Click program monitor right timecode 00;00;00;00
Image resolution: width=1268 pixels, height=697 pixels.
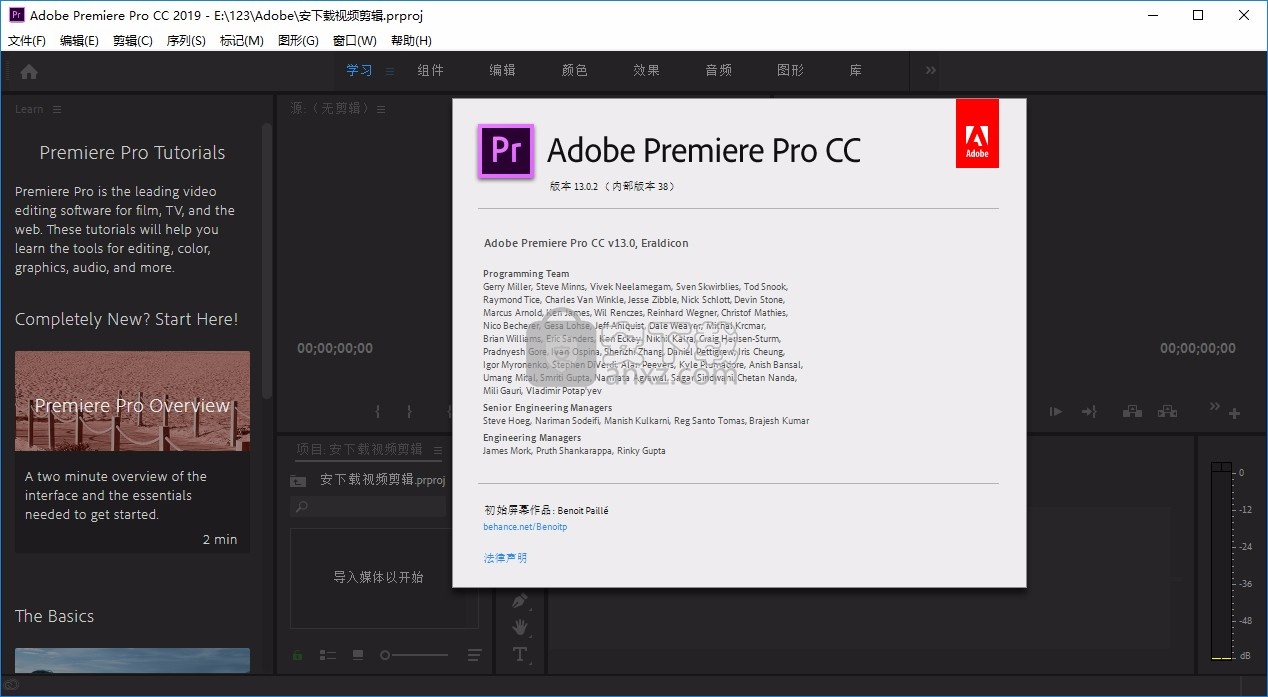1198,349
